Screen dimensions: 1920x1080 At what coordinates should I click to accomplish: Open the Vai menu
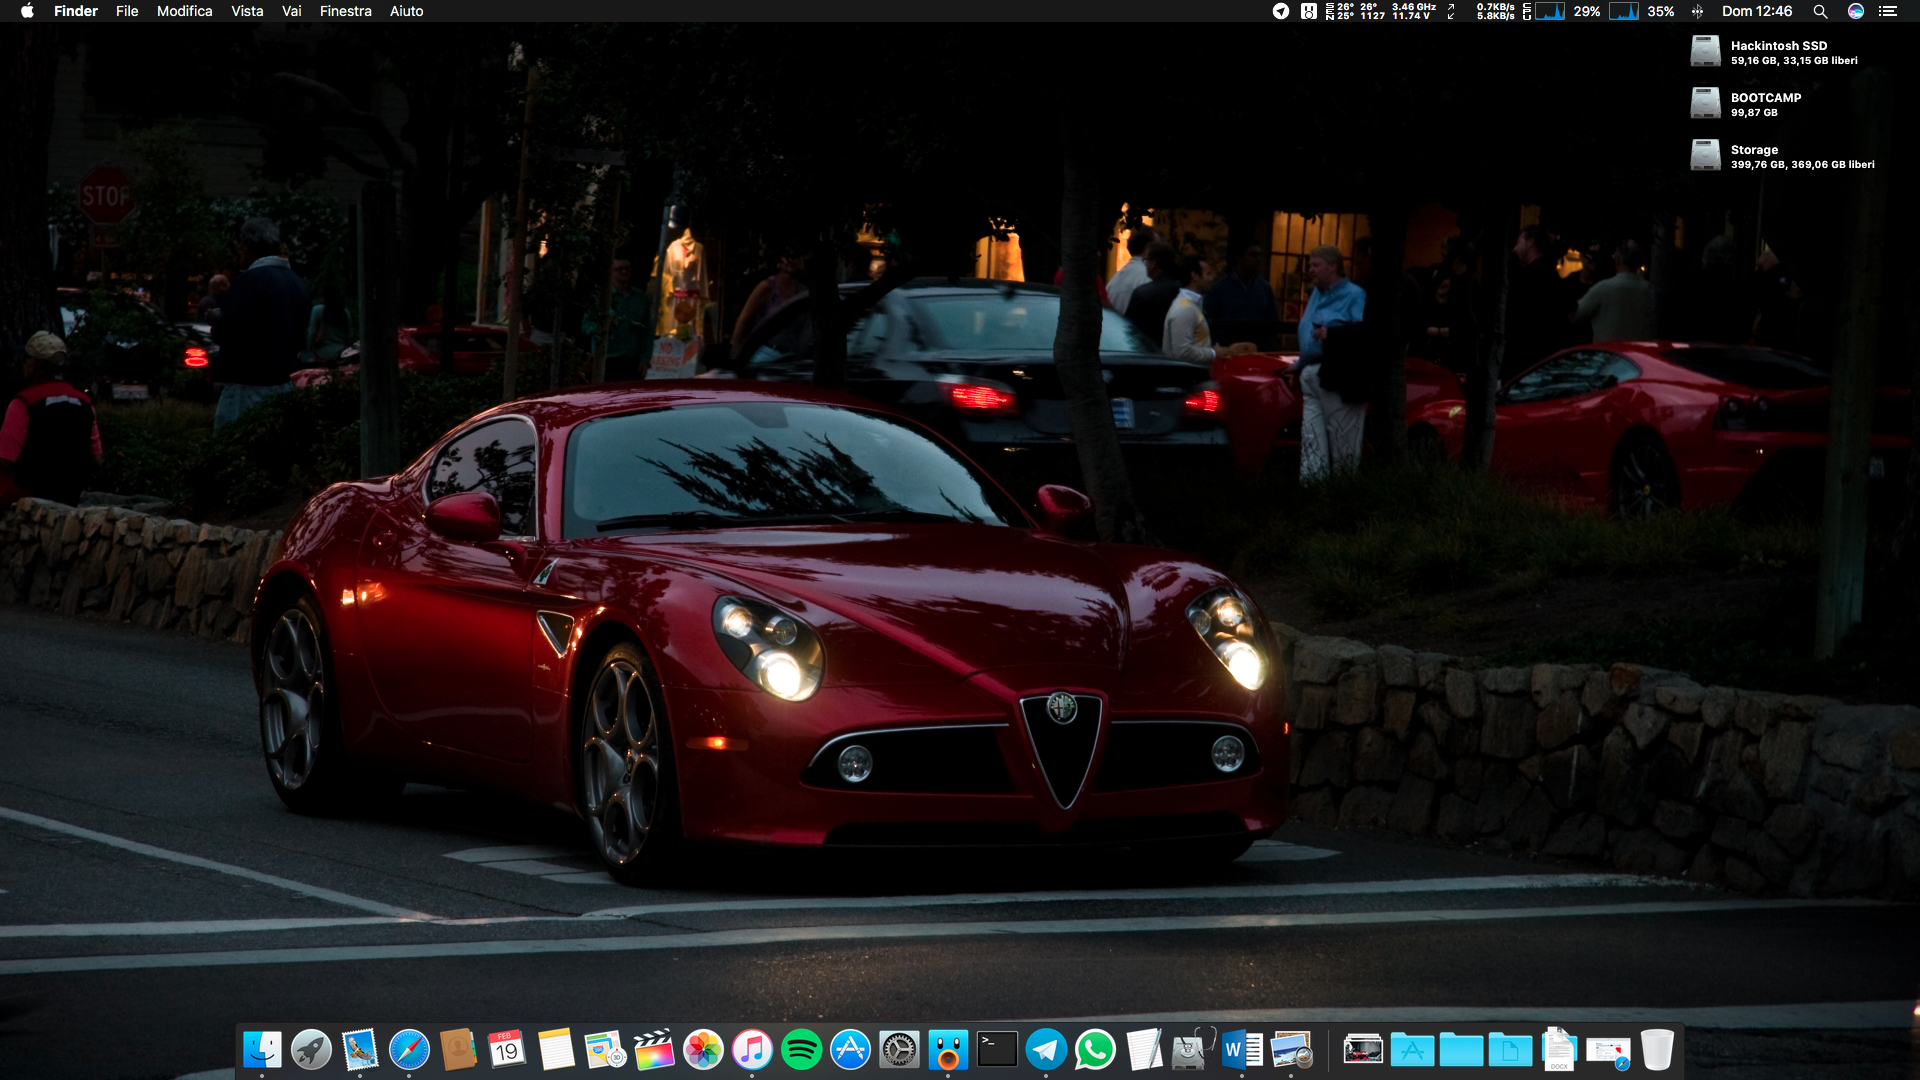click(x=292, y=11)
